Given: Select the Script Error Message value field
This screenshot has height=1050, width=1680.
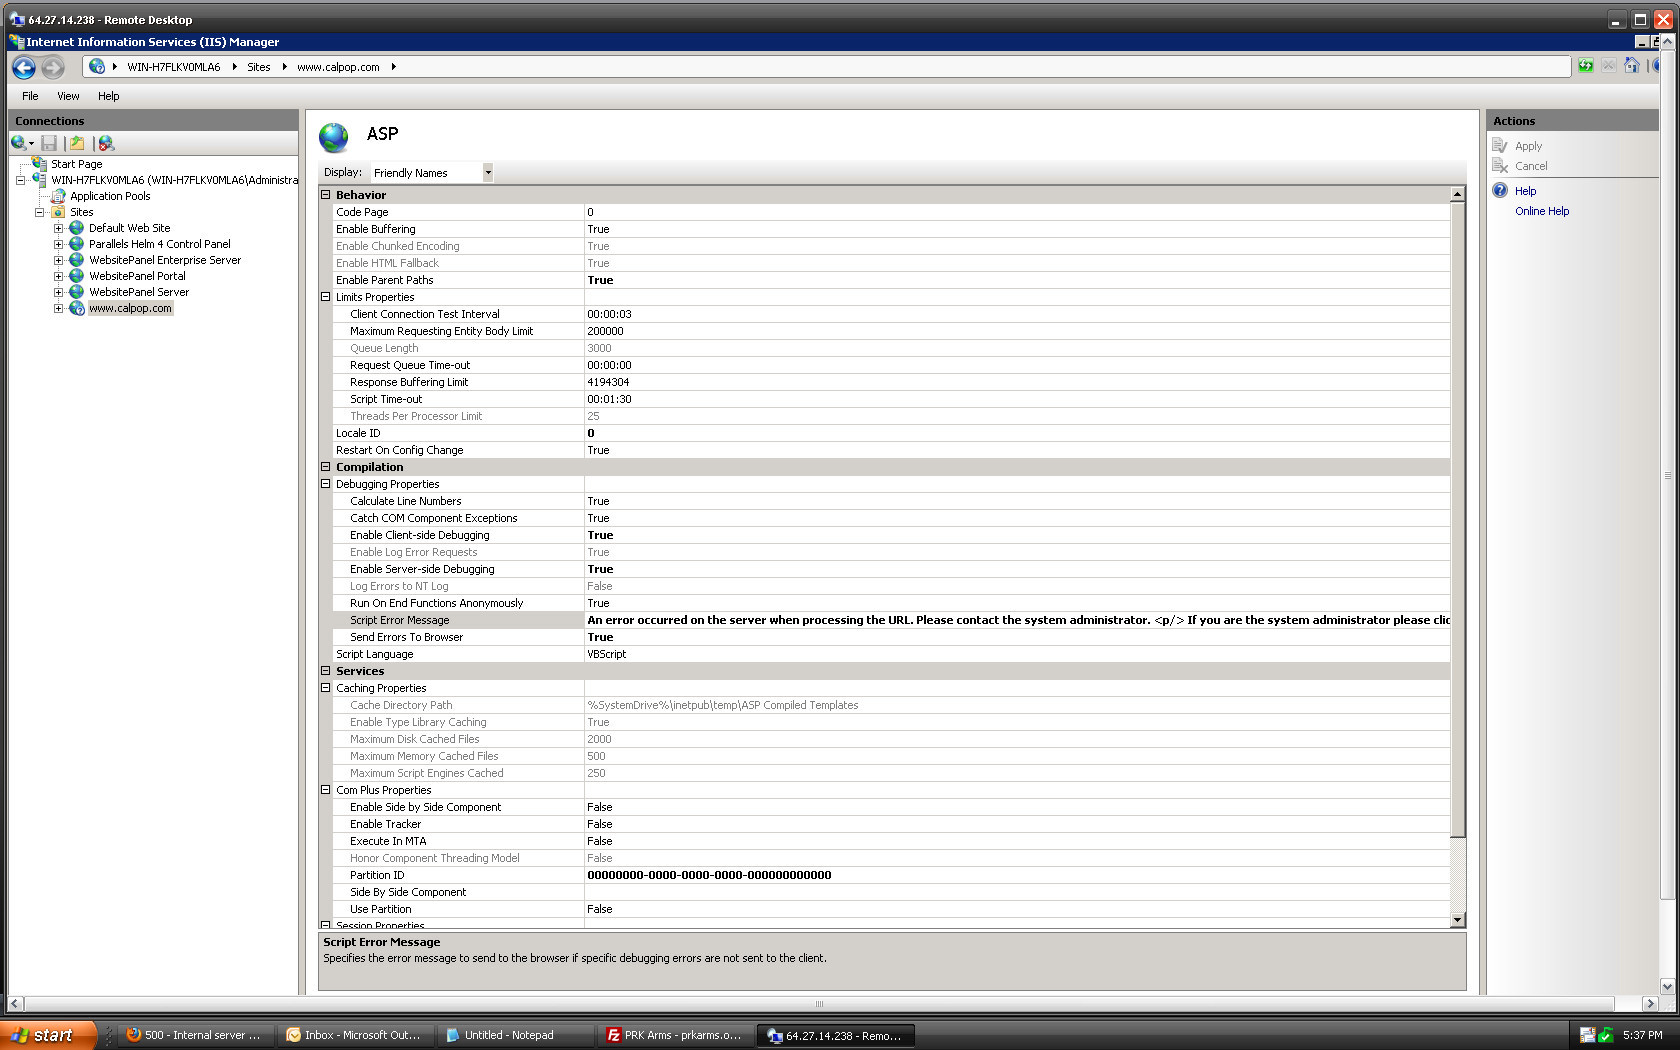Looking at the screenshot, I should 900,620.
